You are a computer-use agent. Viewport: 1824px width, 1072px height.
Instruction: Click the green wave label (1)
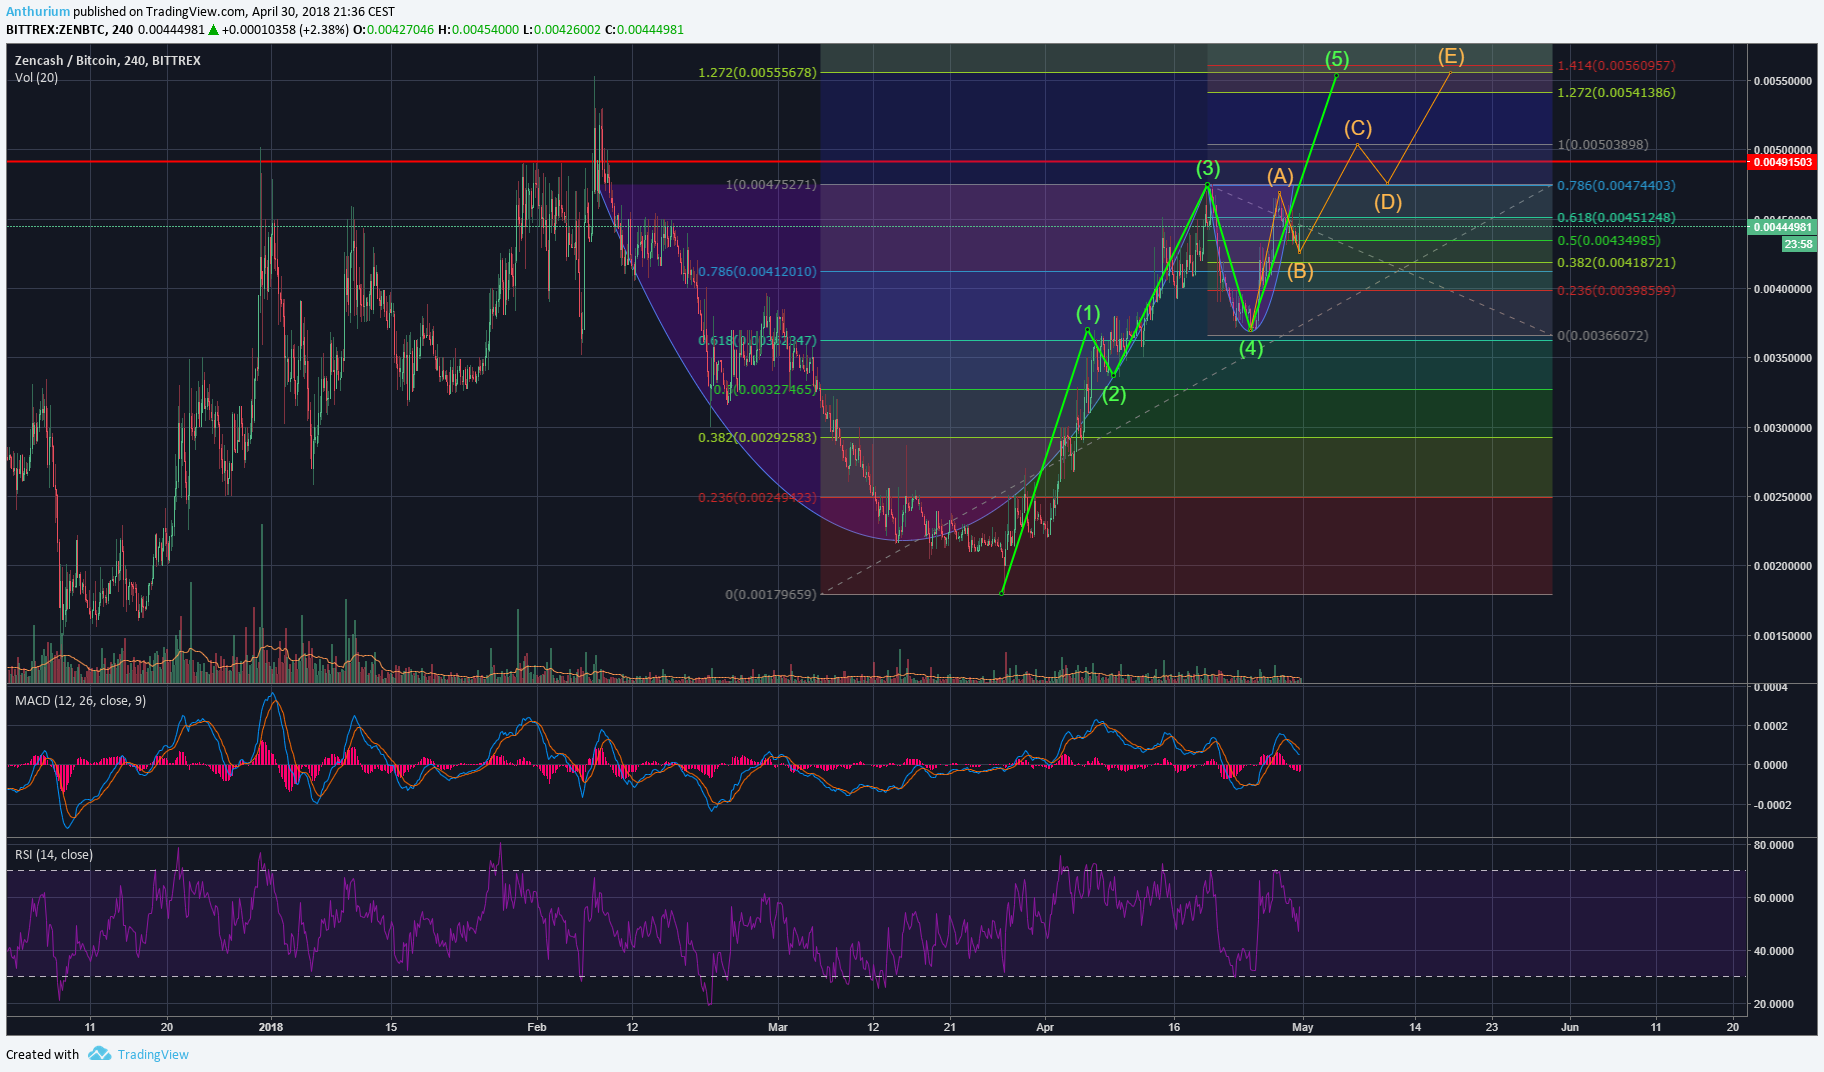[x=1088, y=314]
